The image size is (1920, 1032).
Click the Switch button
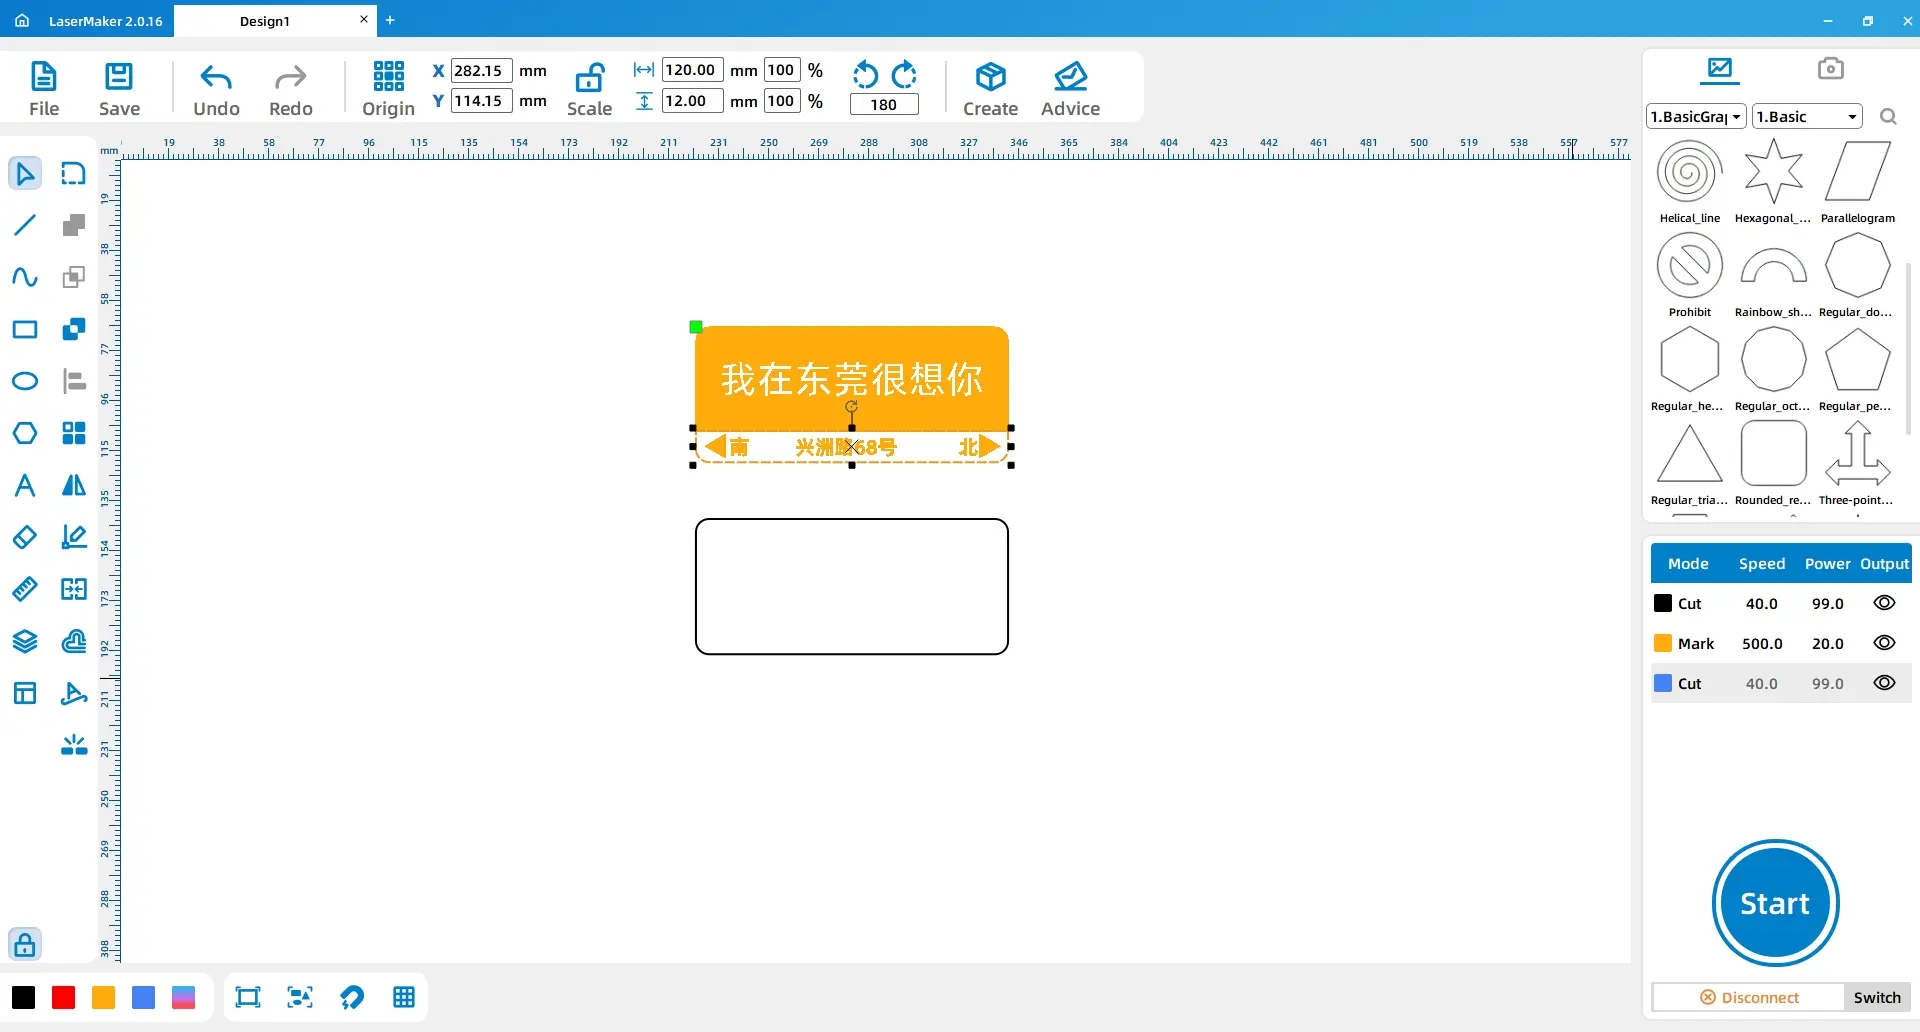click(x=1877, y=997)
